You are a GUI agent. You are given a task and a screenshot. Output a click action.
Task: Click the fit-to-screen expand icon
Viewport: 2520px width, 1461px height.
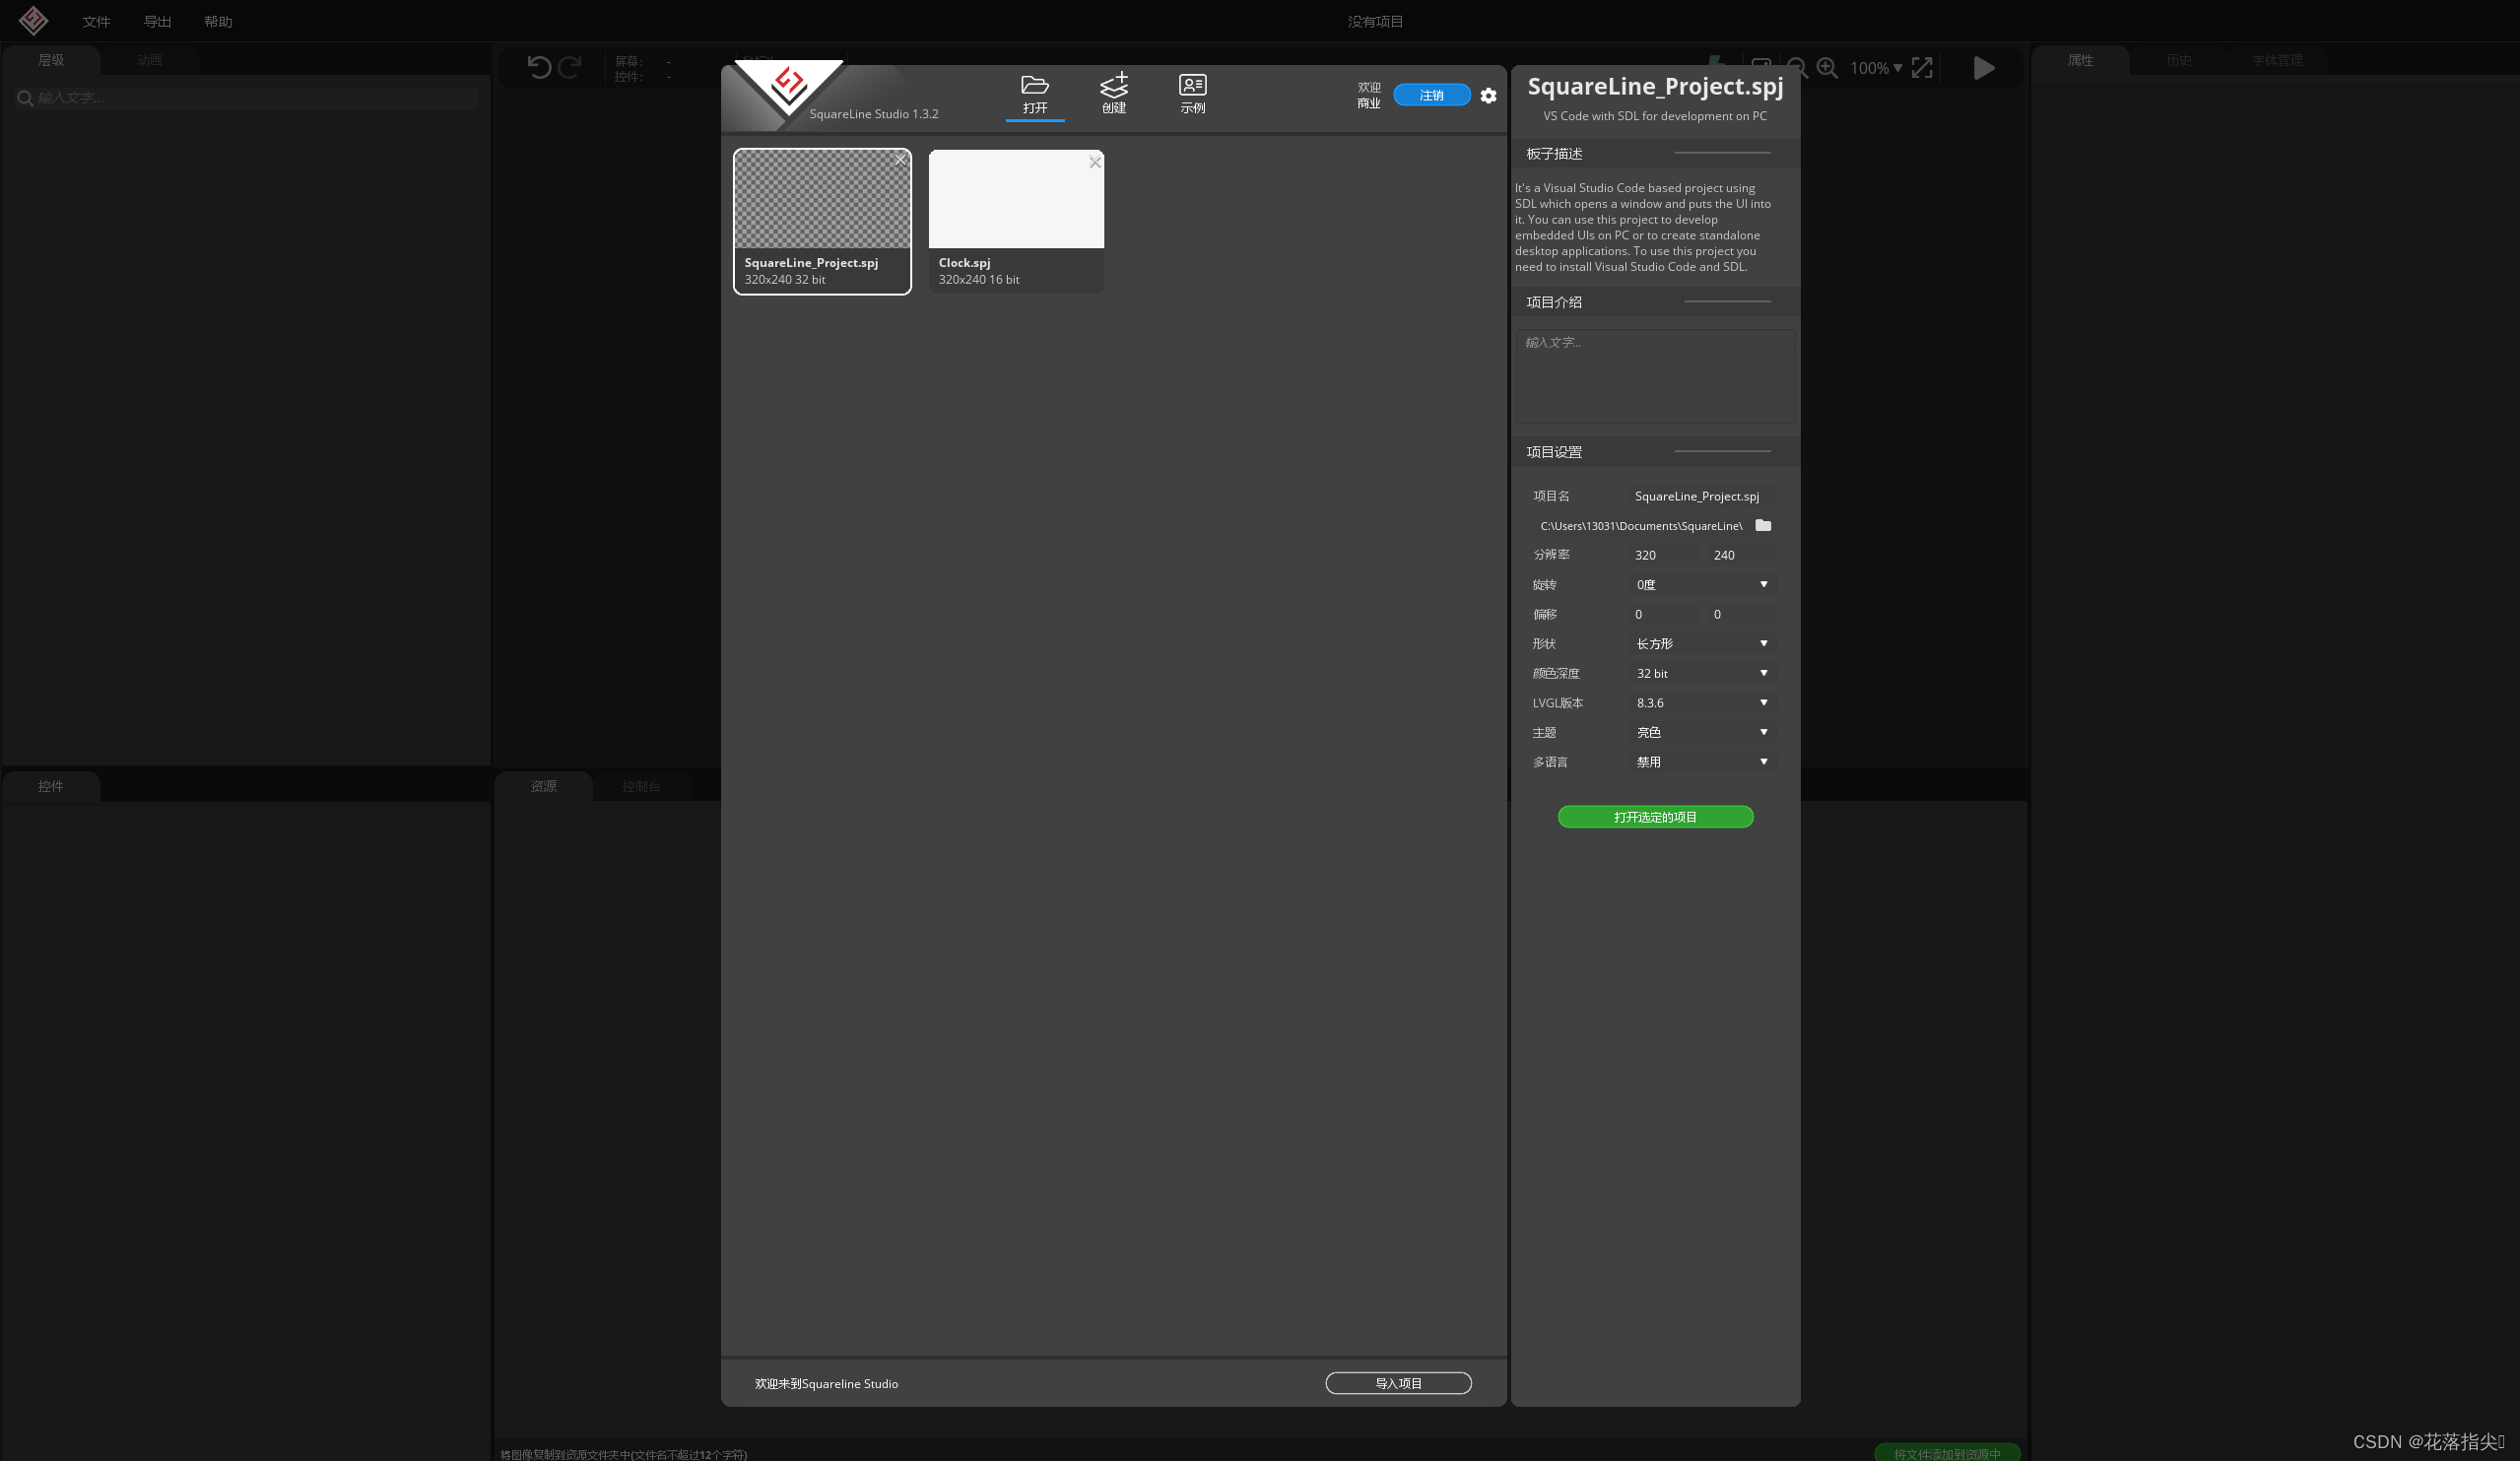click(1922, 68)
